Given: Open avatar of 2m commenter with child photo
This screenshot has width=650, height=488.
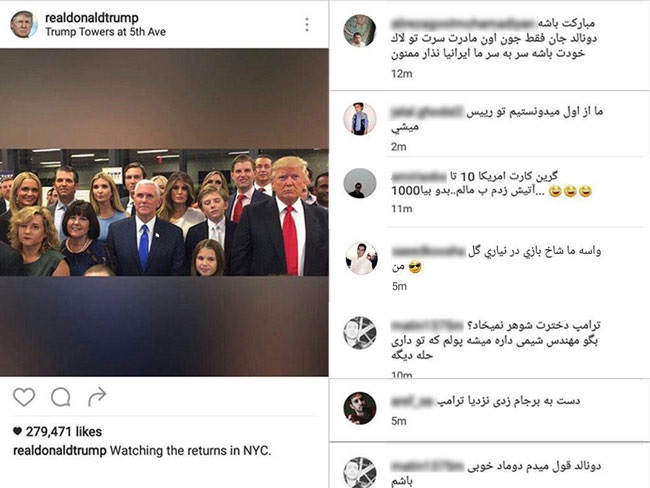Looking at the screenshot, I should 360,119.
